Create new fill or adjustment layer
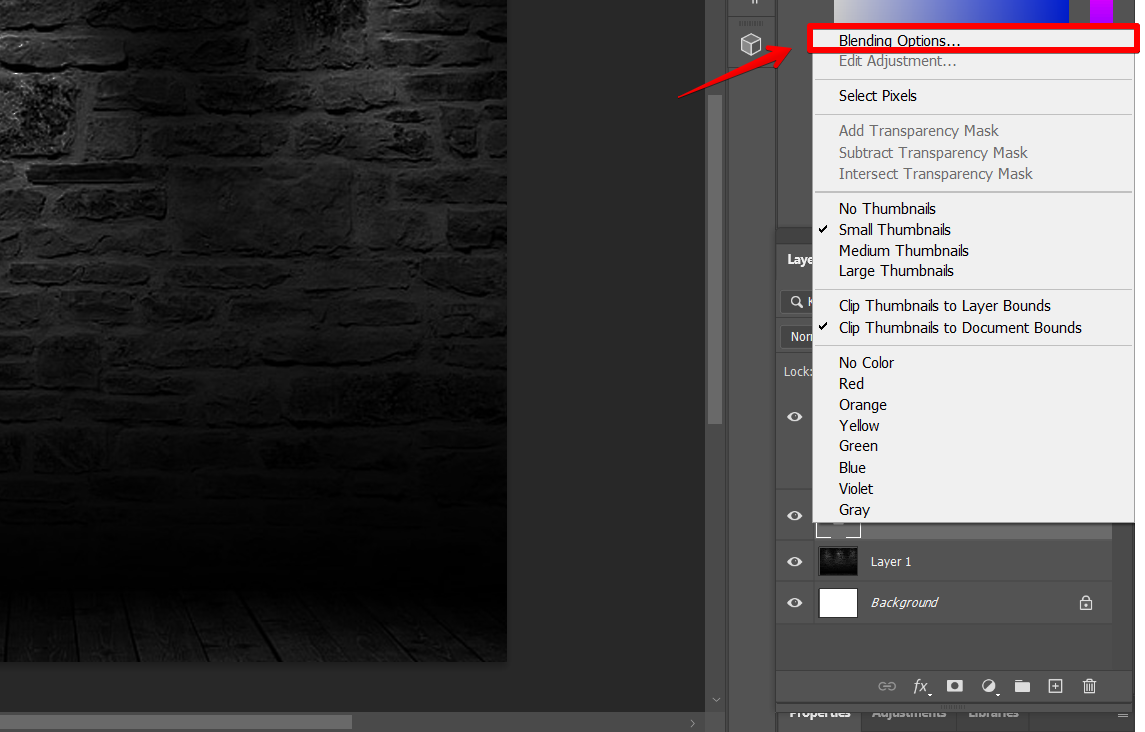Image resolution: width=1145 pixels, height=732 pixels. tap(989, 686)
